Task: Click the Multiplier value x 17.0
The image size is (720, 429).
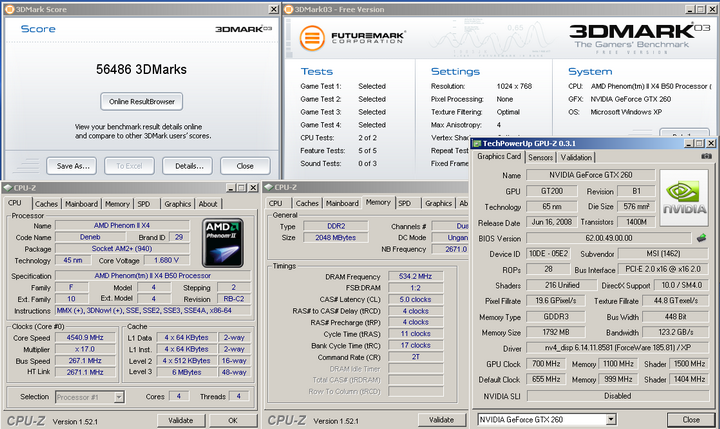Action: coord(85,349)
